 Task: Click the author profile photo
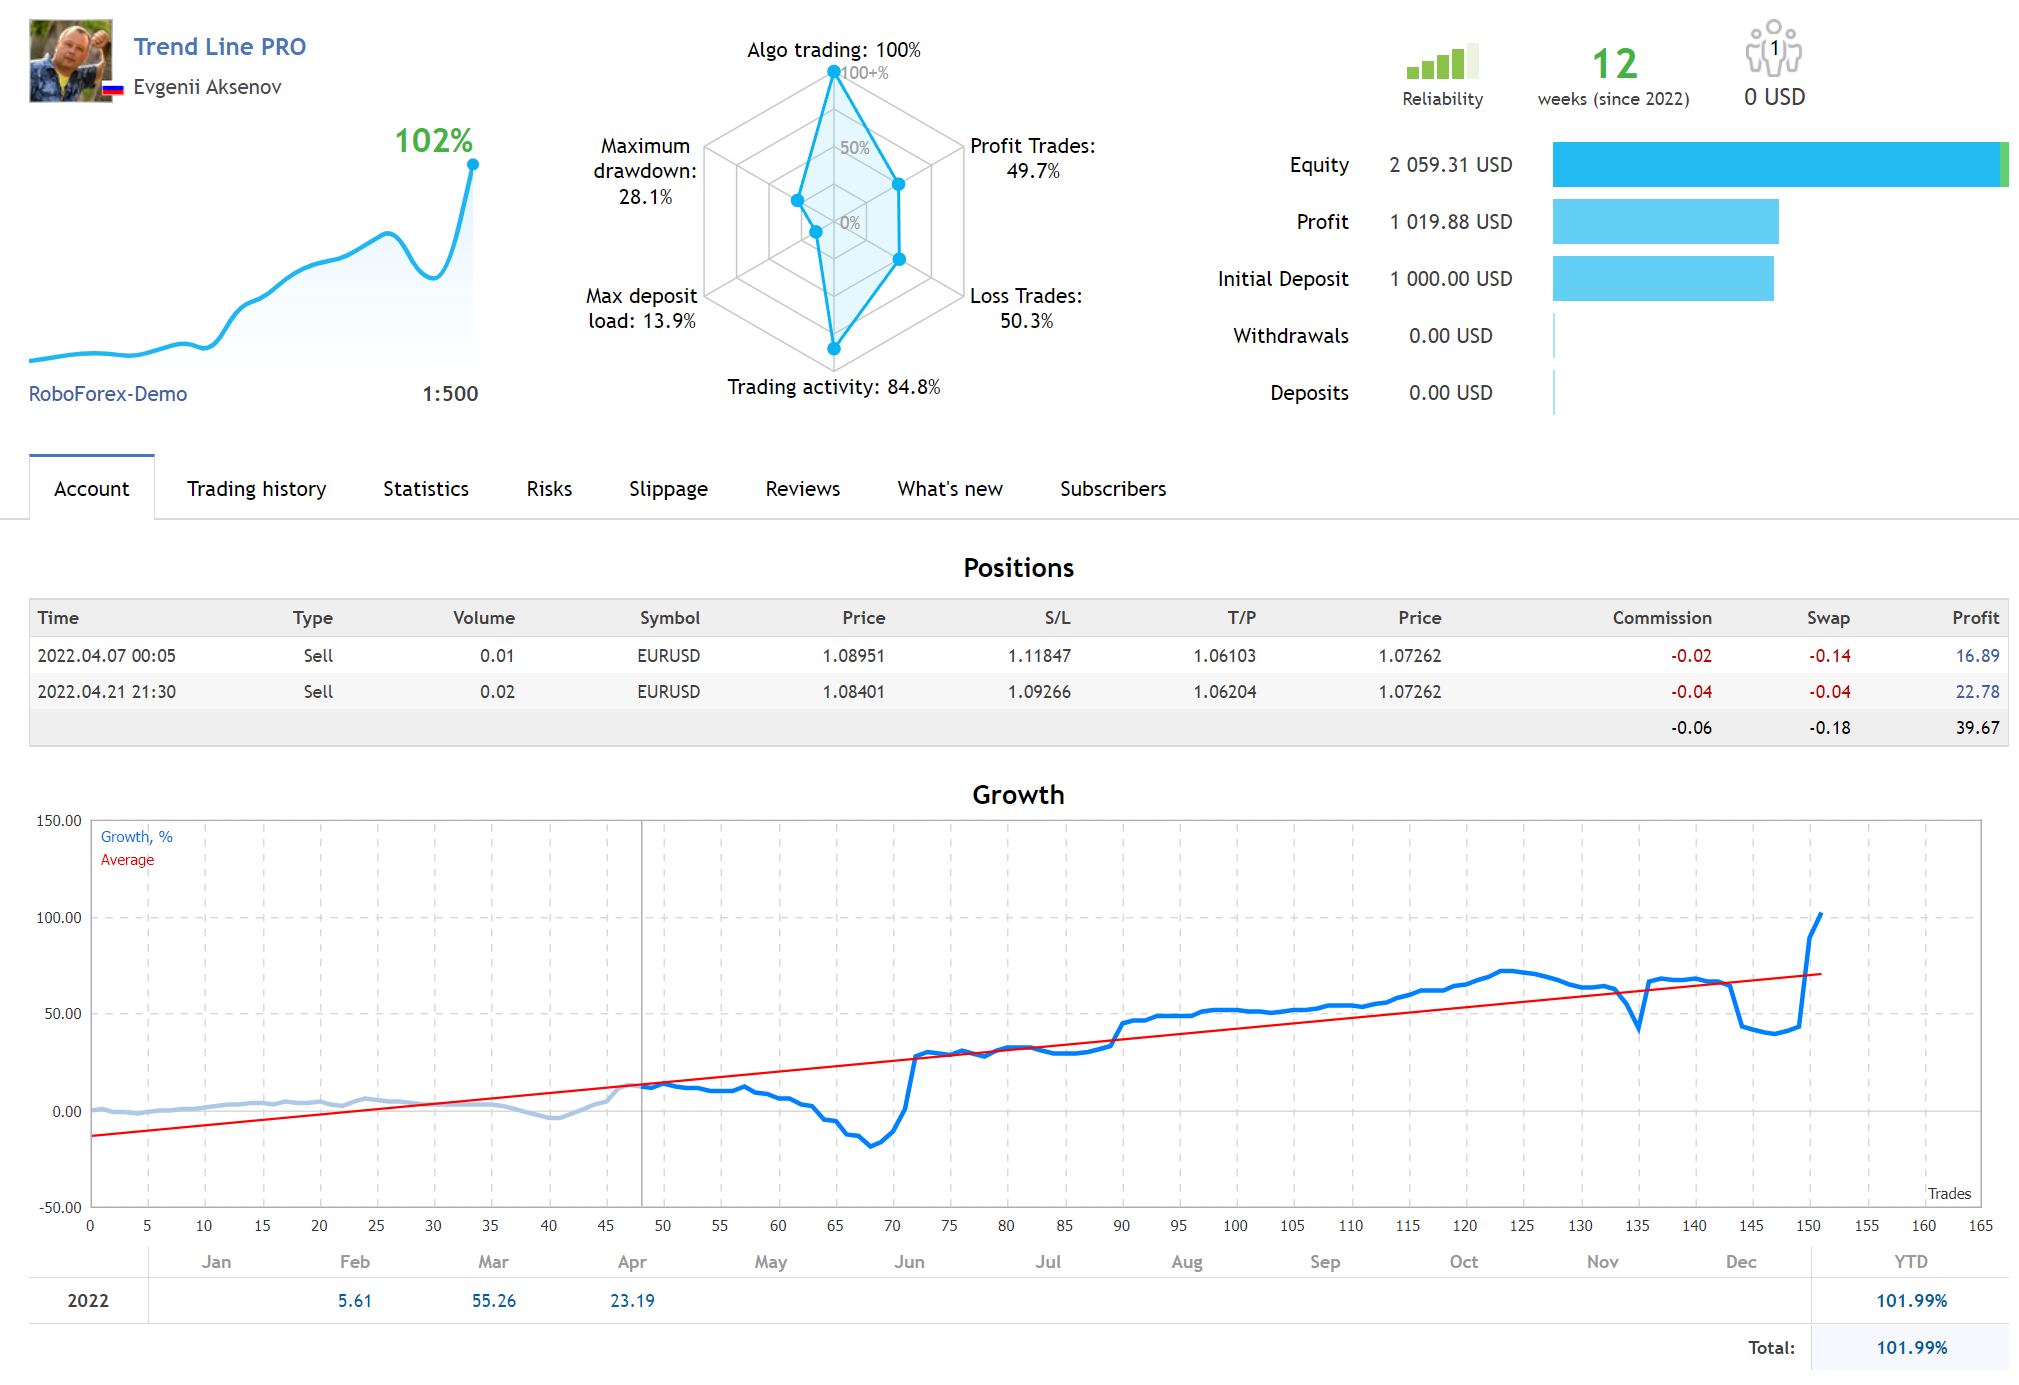click(70, 60)
